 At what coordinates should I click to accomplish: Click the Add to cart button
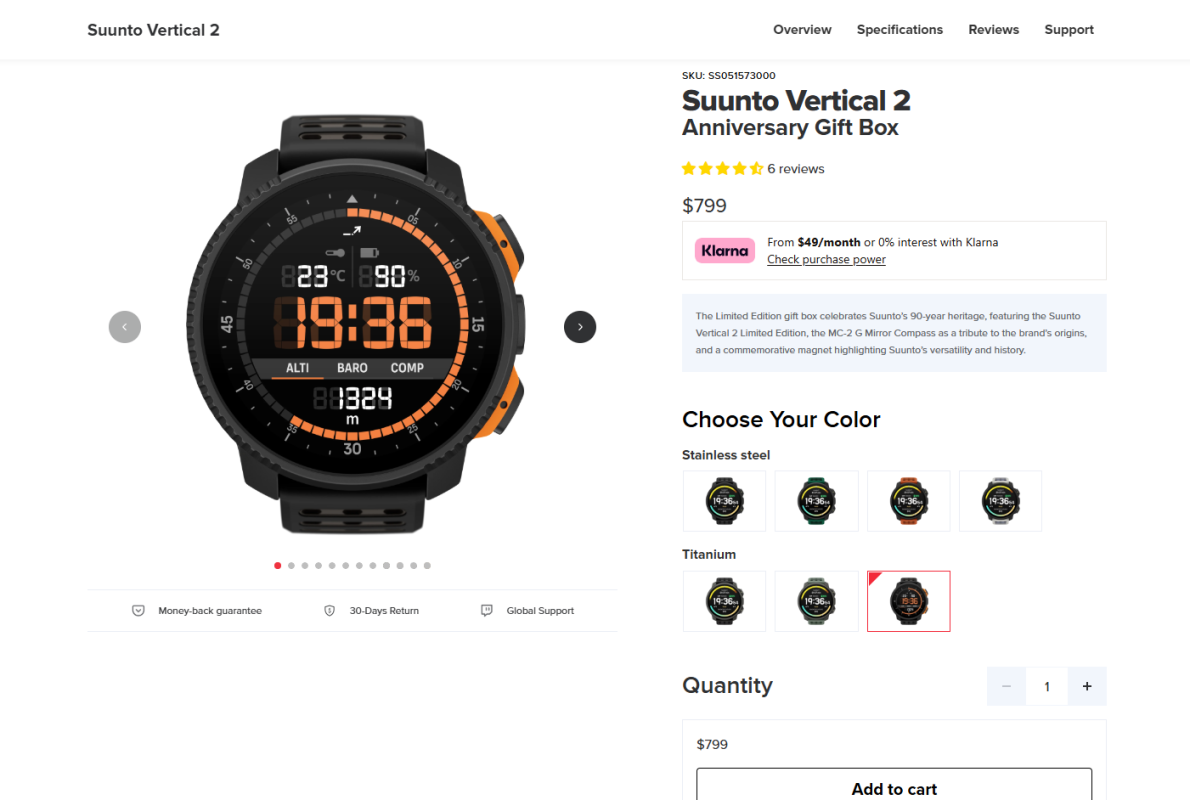(x=894, y=785)
